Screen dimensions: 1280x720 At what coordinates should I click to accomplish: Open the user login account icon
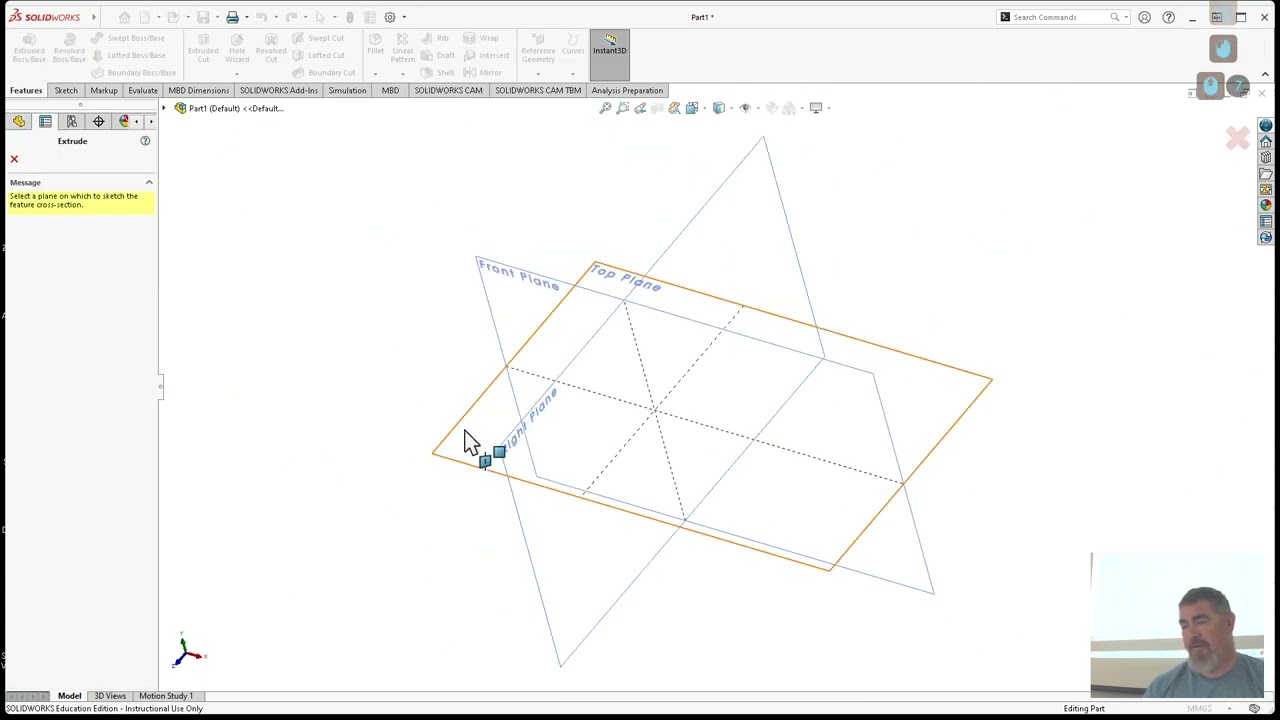pyautogui.click(x=1145, y=17)
